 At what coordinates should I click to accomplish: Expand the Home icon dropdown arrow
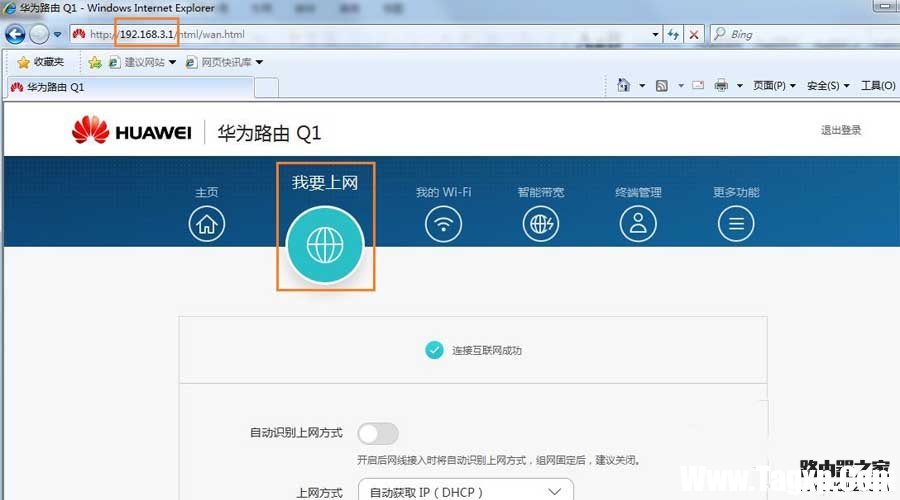point(642,86)
